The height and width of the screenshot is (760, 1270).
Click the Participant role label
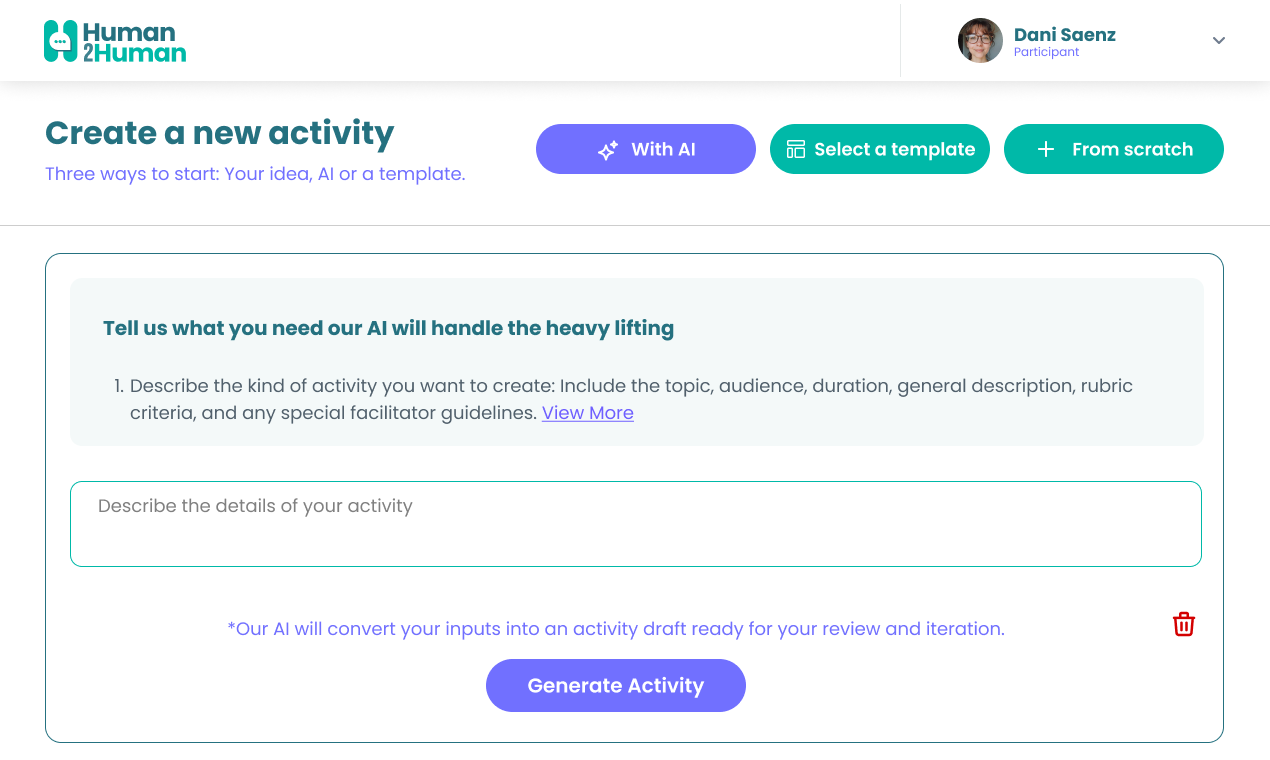tap(1046, 53)
